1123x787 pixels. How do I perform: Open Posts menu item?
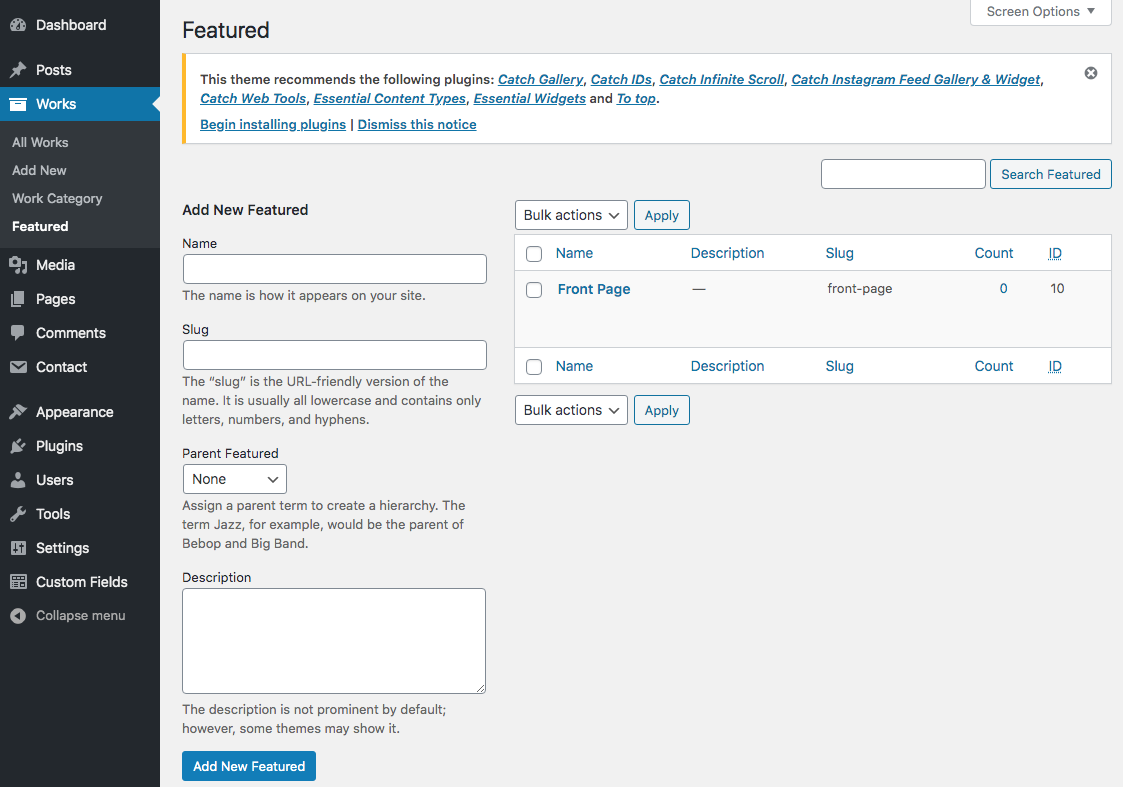pyautogui.click(x=54, y=70)
